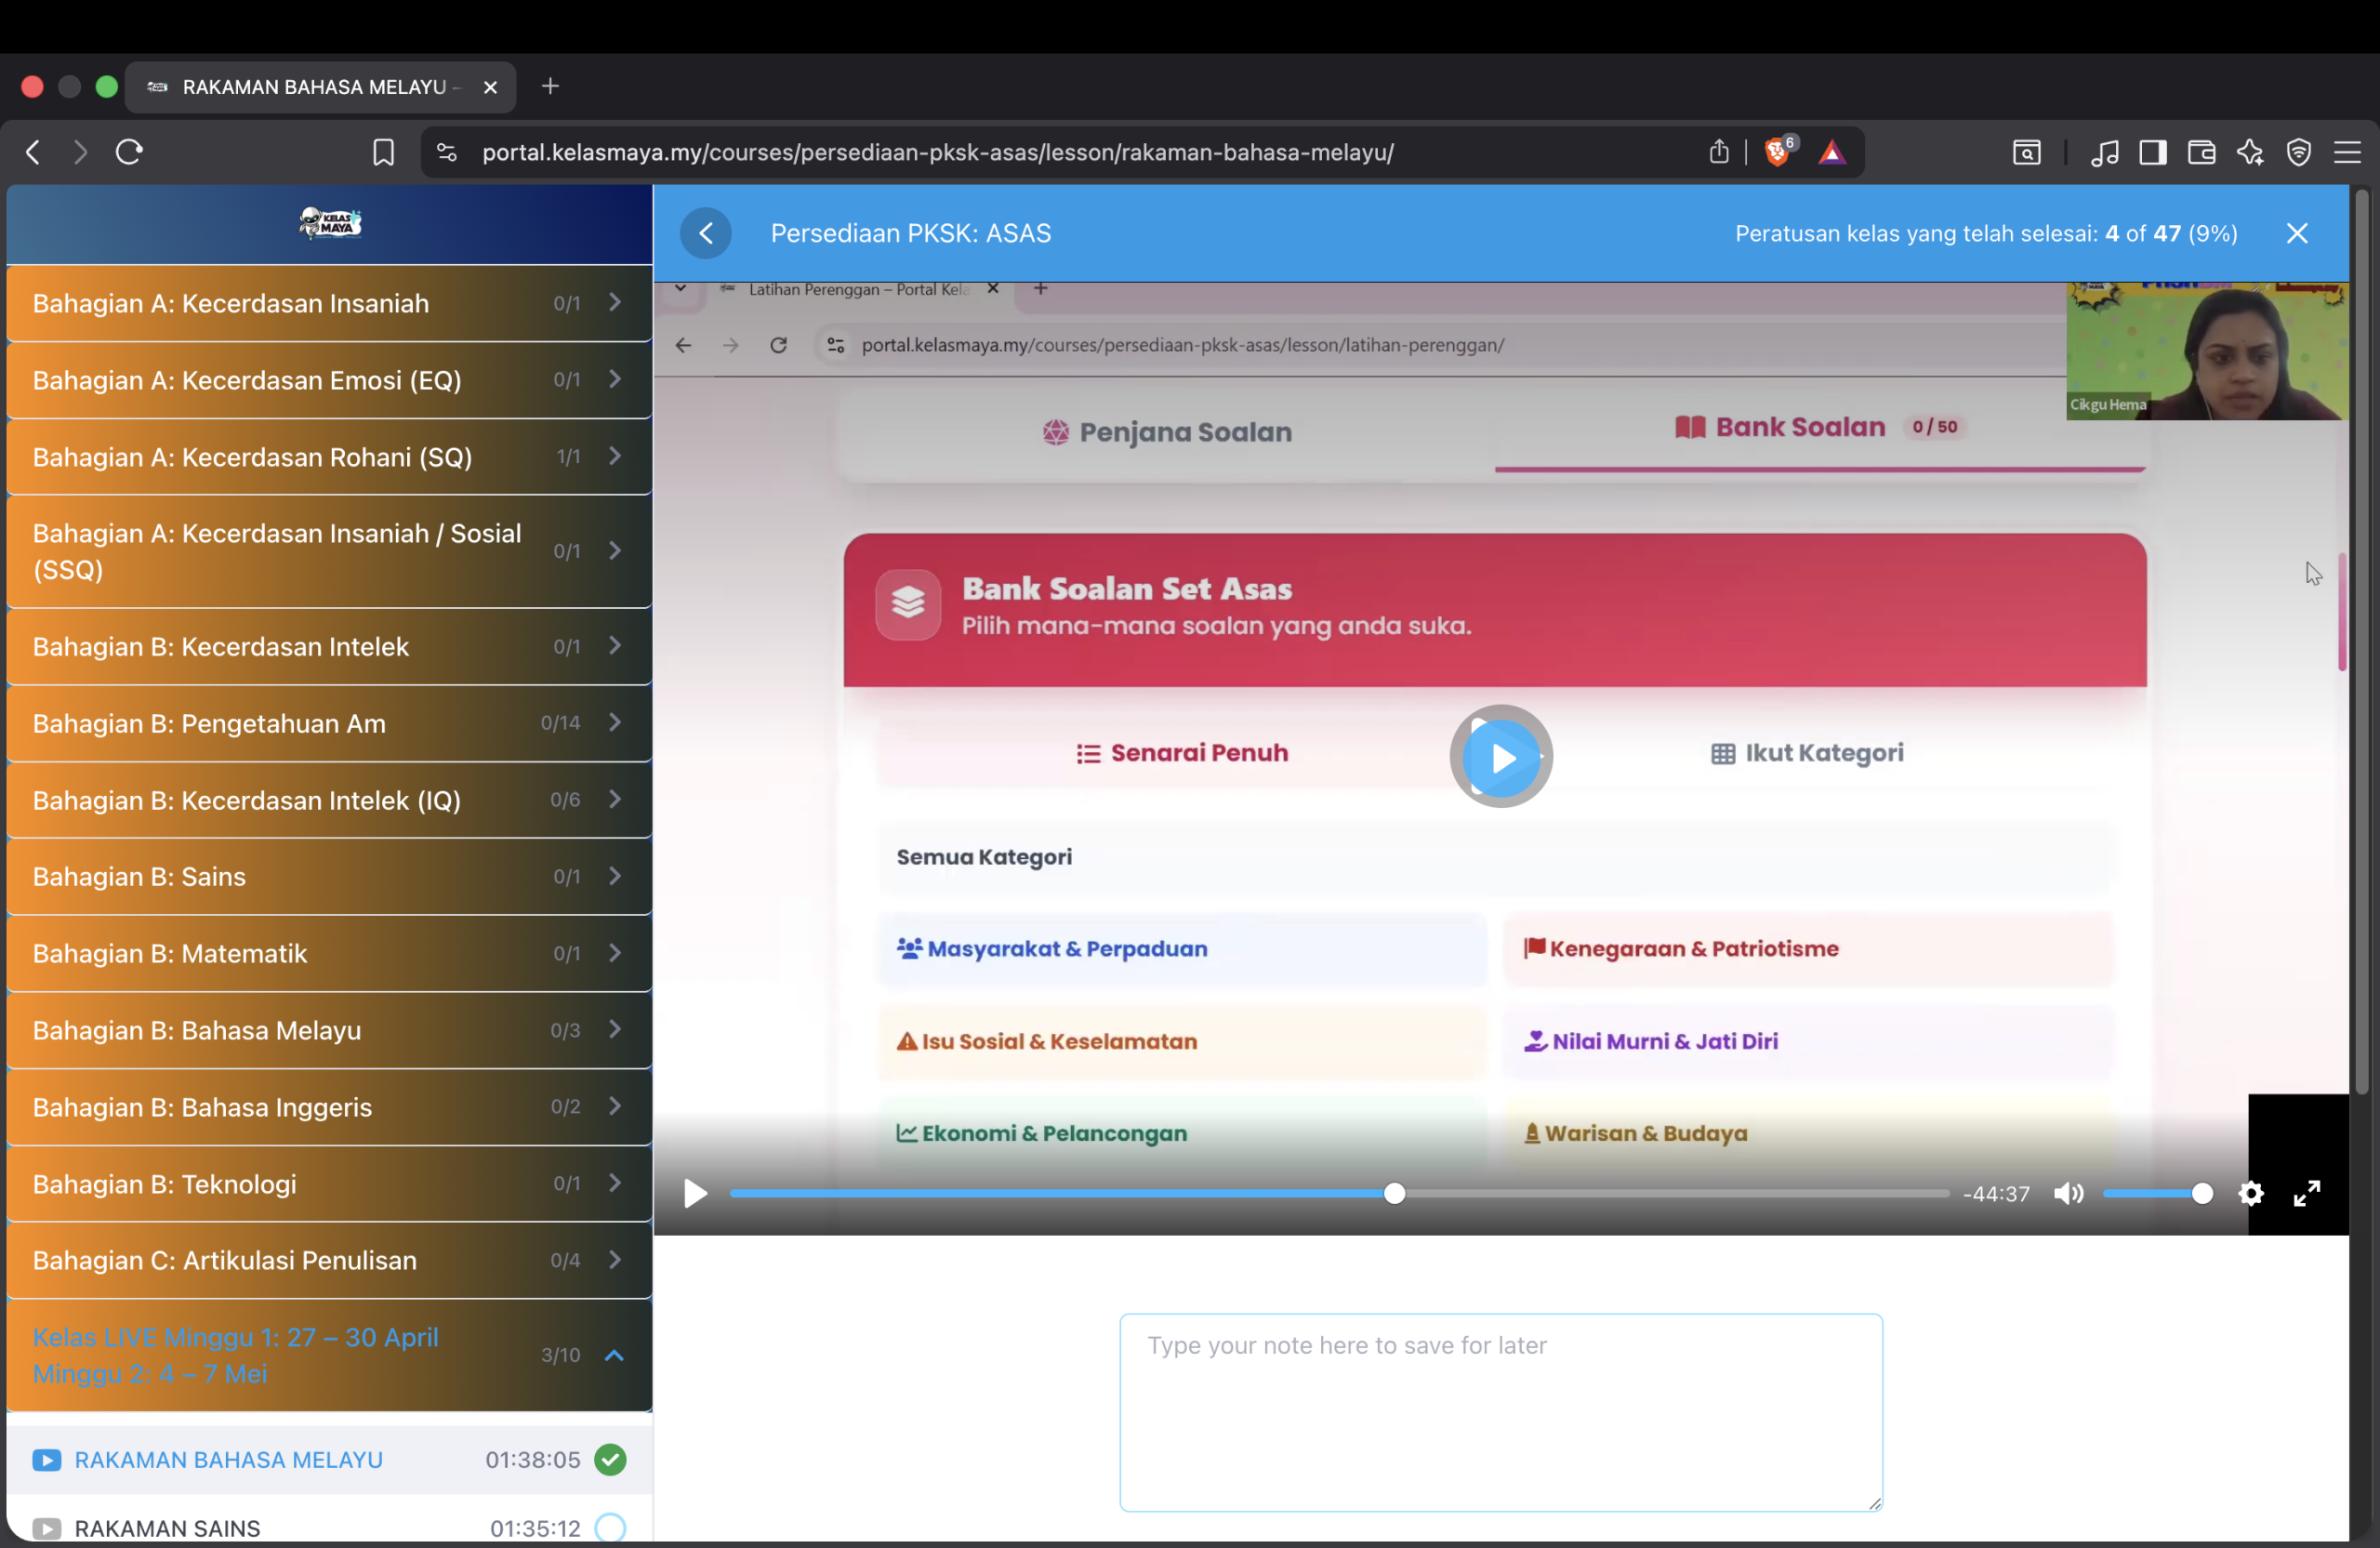Bookmark this page with the bookmark icon
The image size is (2380, 1548).
coord(383,152)
